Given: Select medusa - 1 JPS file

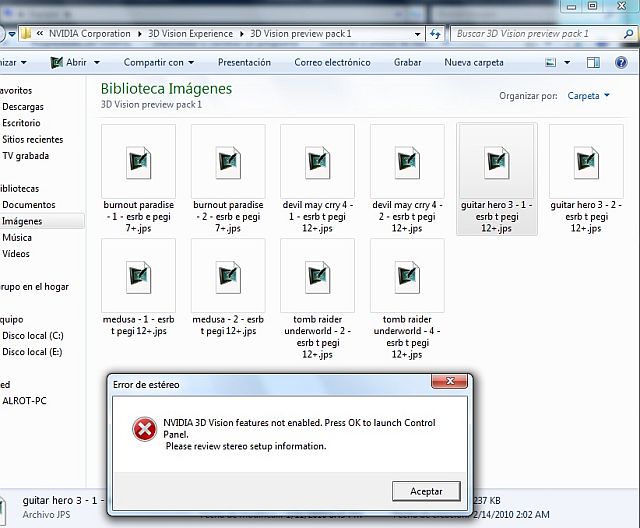Looking at the screenshot, I should coord(138,276).
